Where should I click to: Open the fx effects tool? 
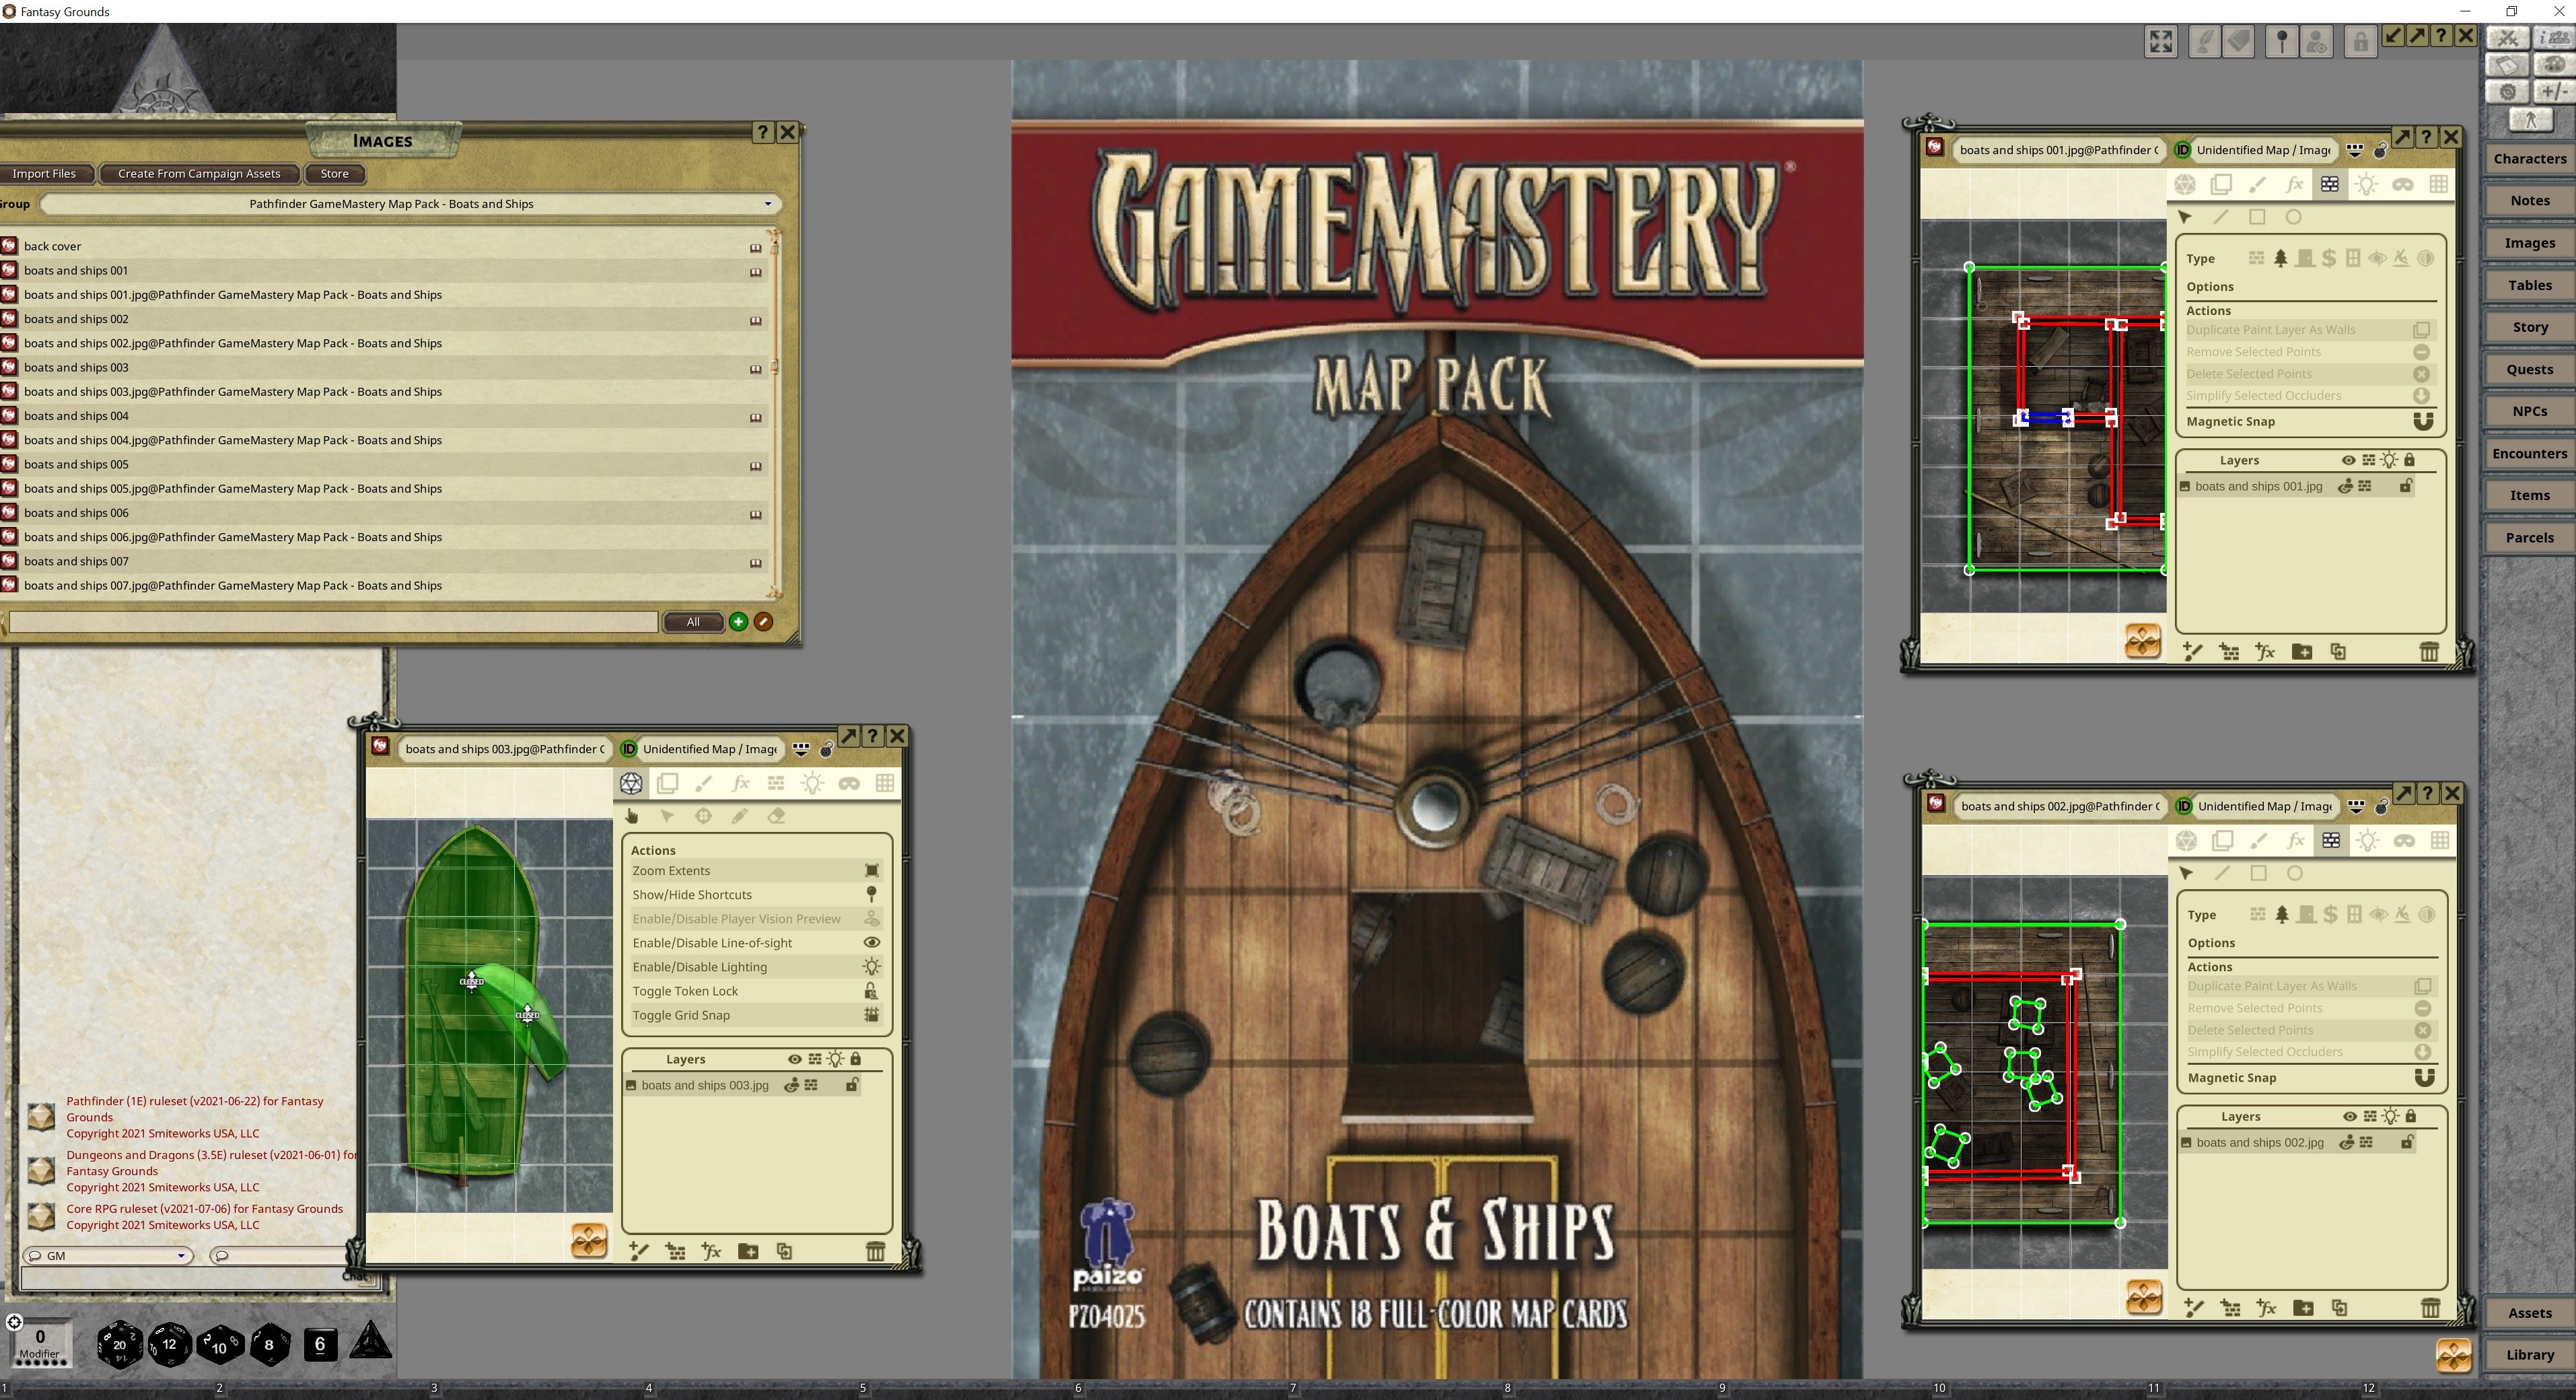tap(740, 783)
